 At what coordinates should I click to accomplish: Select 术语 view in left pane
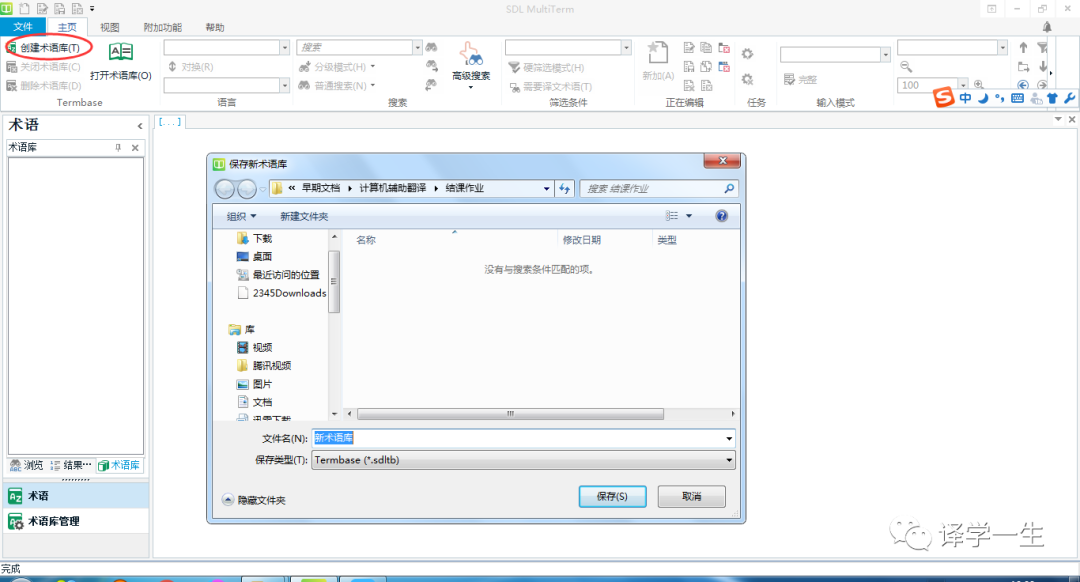[x=76, y=496]
